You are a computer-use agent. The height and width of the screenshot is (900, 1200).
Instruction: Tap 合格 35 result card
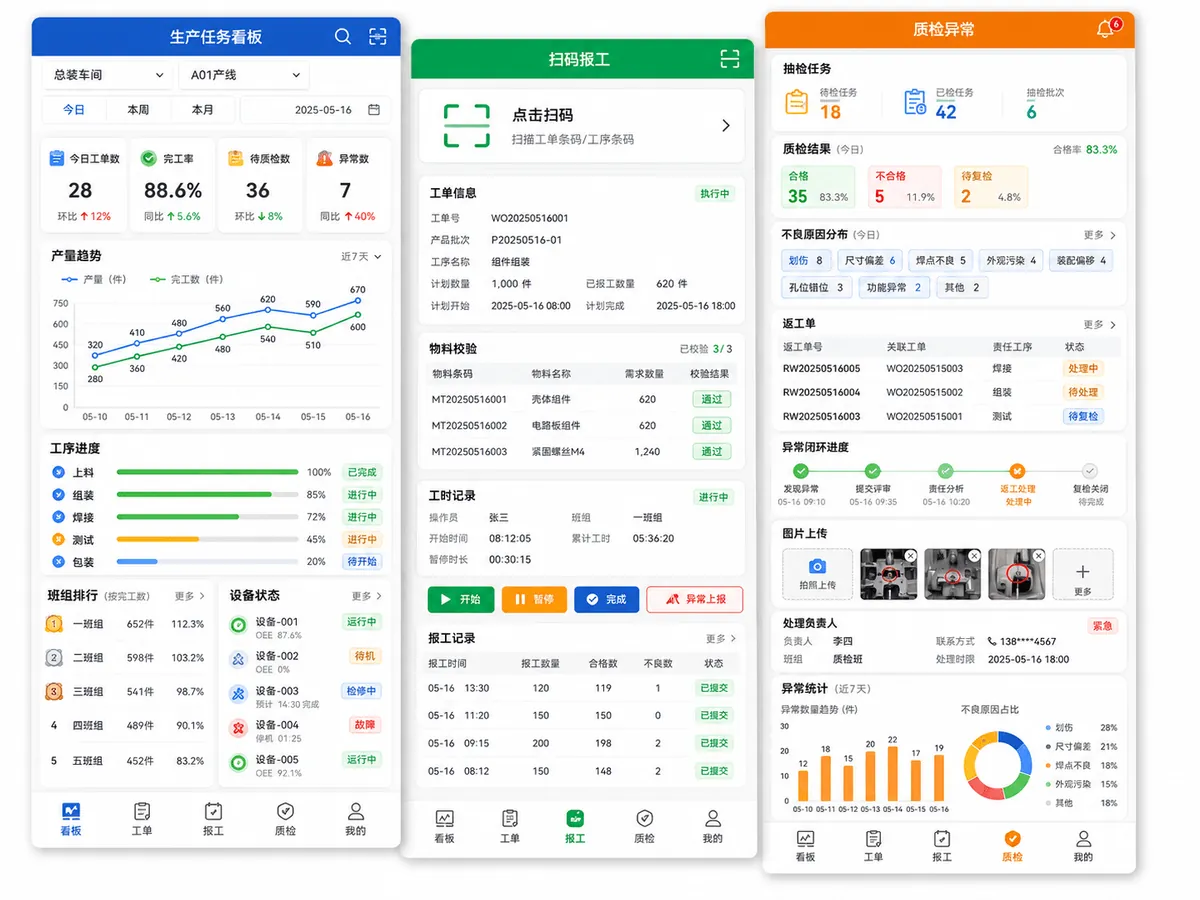pos(818,187)
